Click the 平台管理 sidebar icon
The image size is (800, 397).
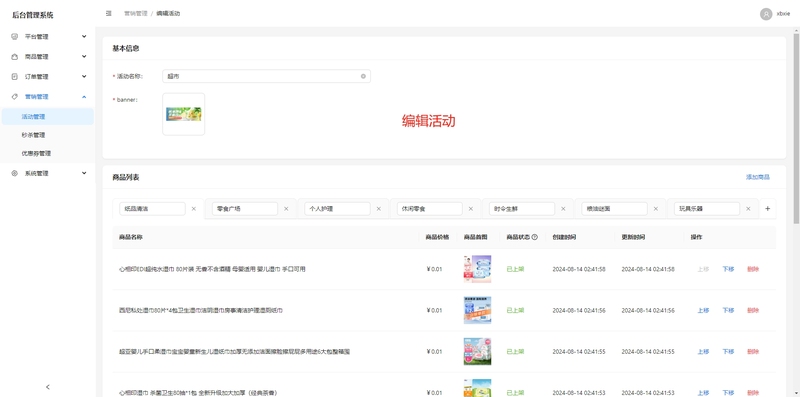click(x=14, y=37)
